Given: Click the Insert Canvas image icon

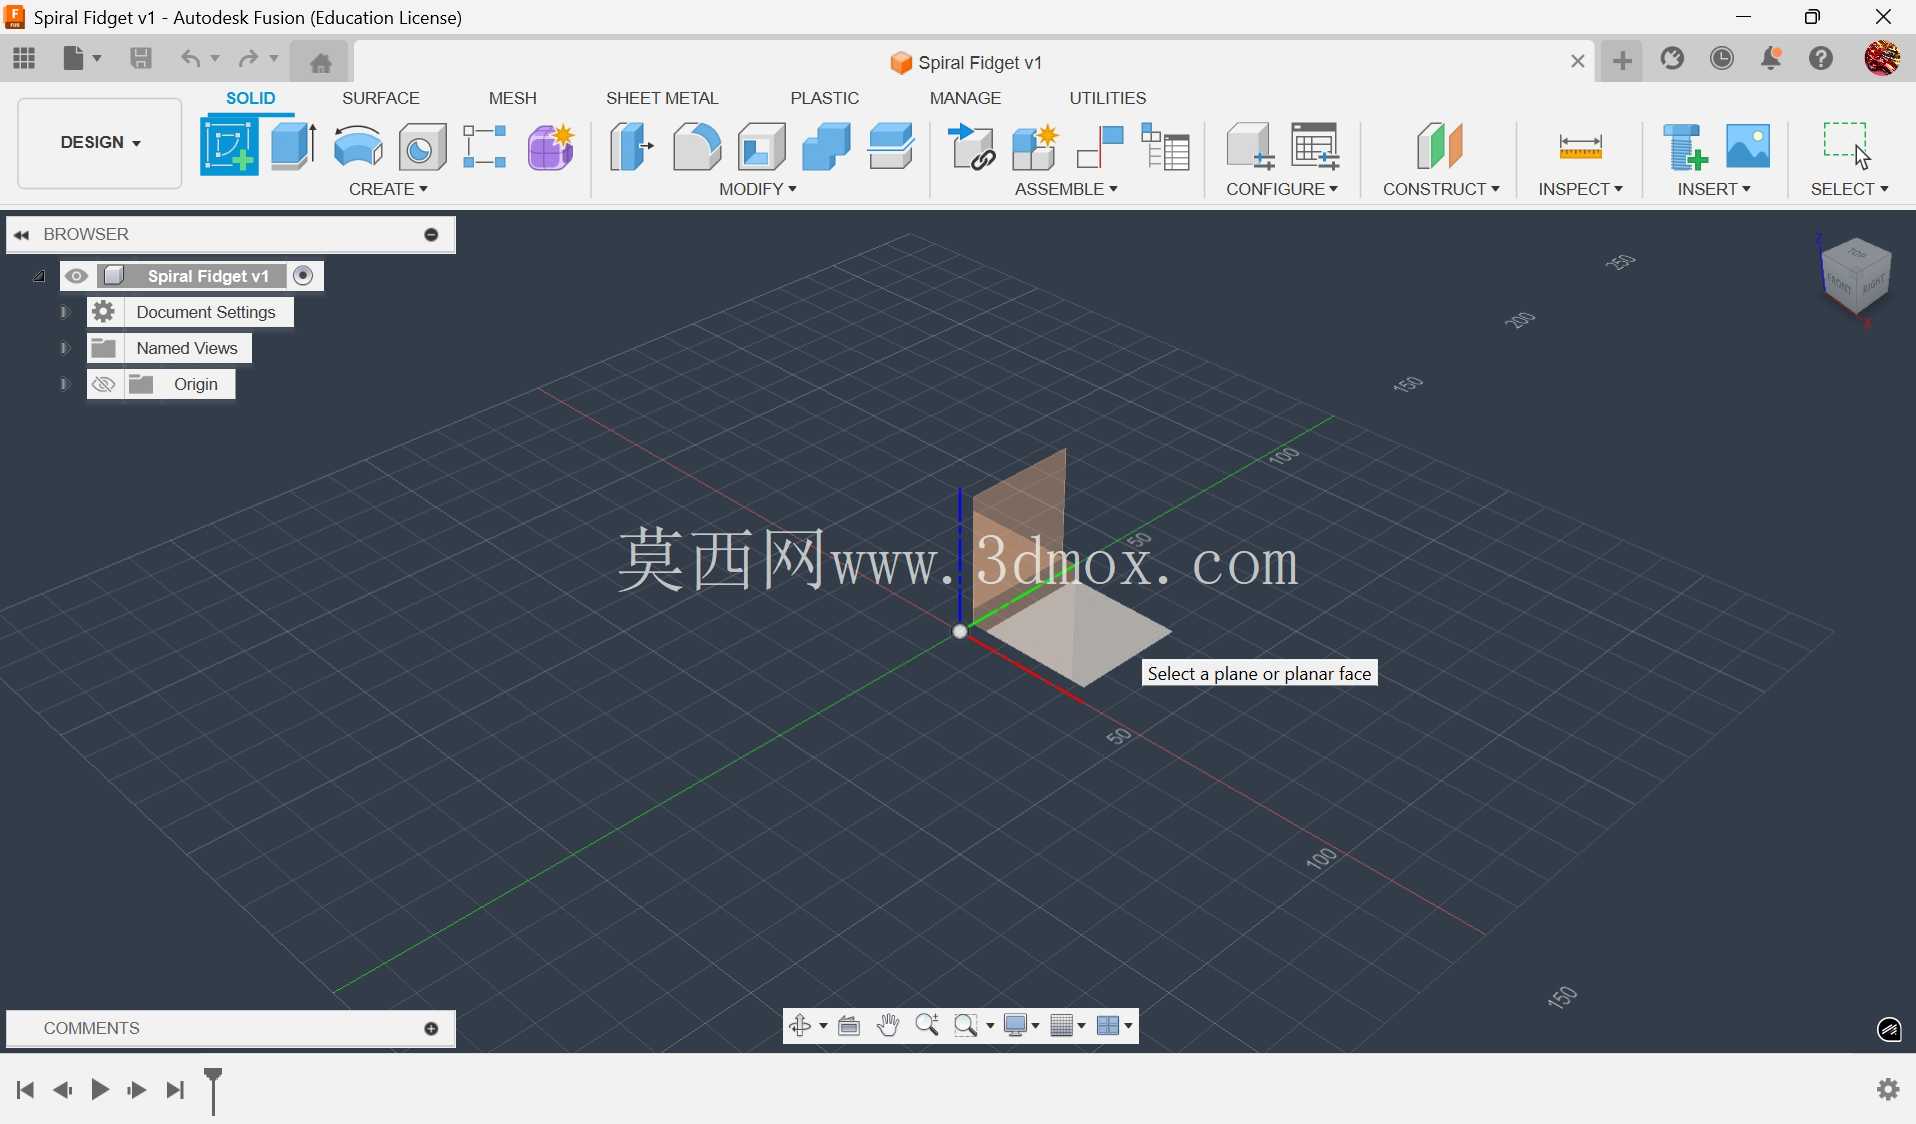Looking at the screenshot, I should coord(1749,147).
